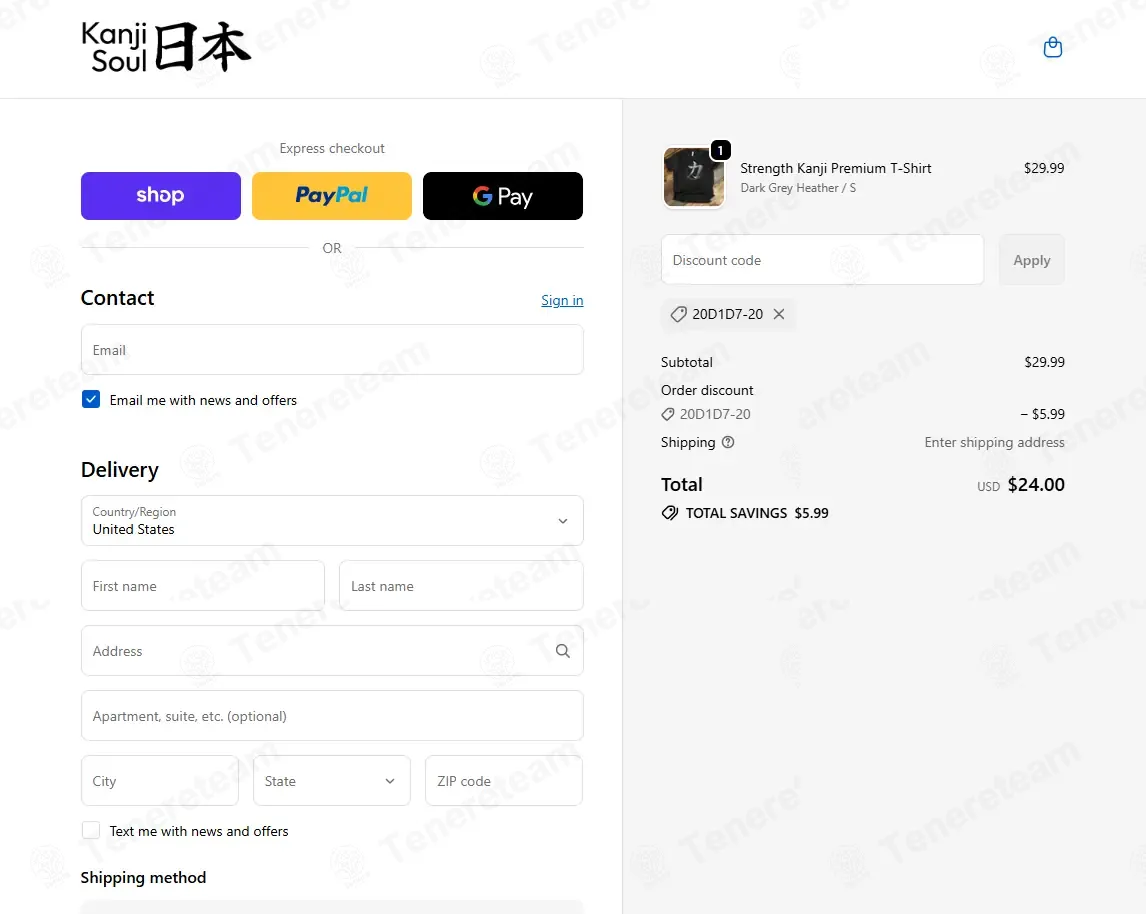This screenshot has height=914, width=1146.
Task: Focus the Last name field
Action: point(461,586)
